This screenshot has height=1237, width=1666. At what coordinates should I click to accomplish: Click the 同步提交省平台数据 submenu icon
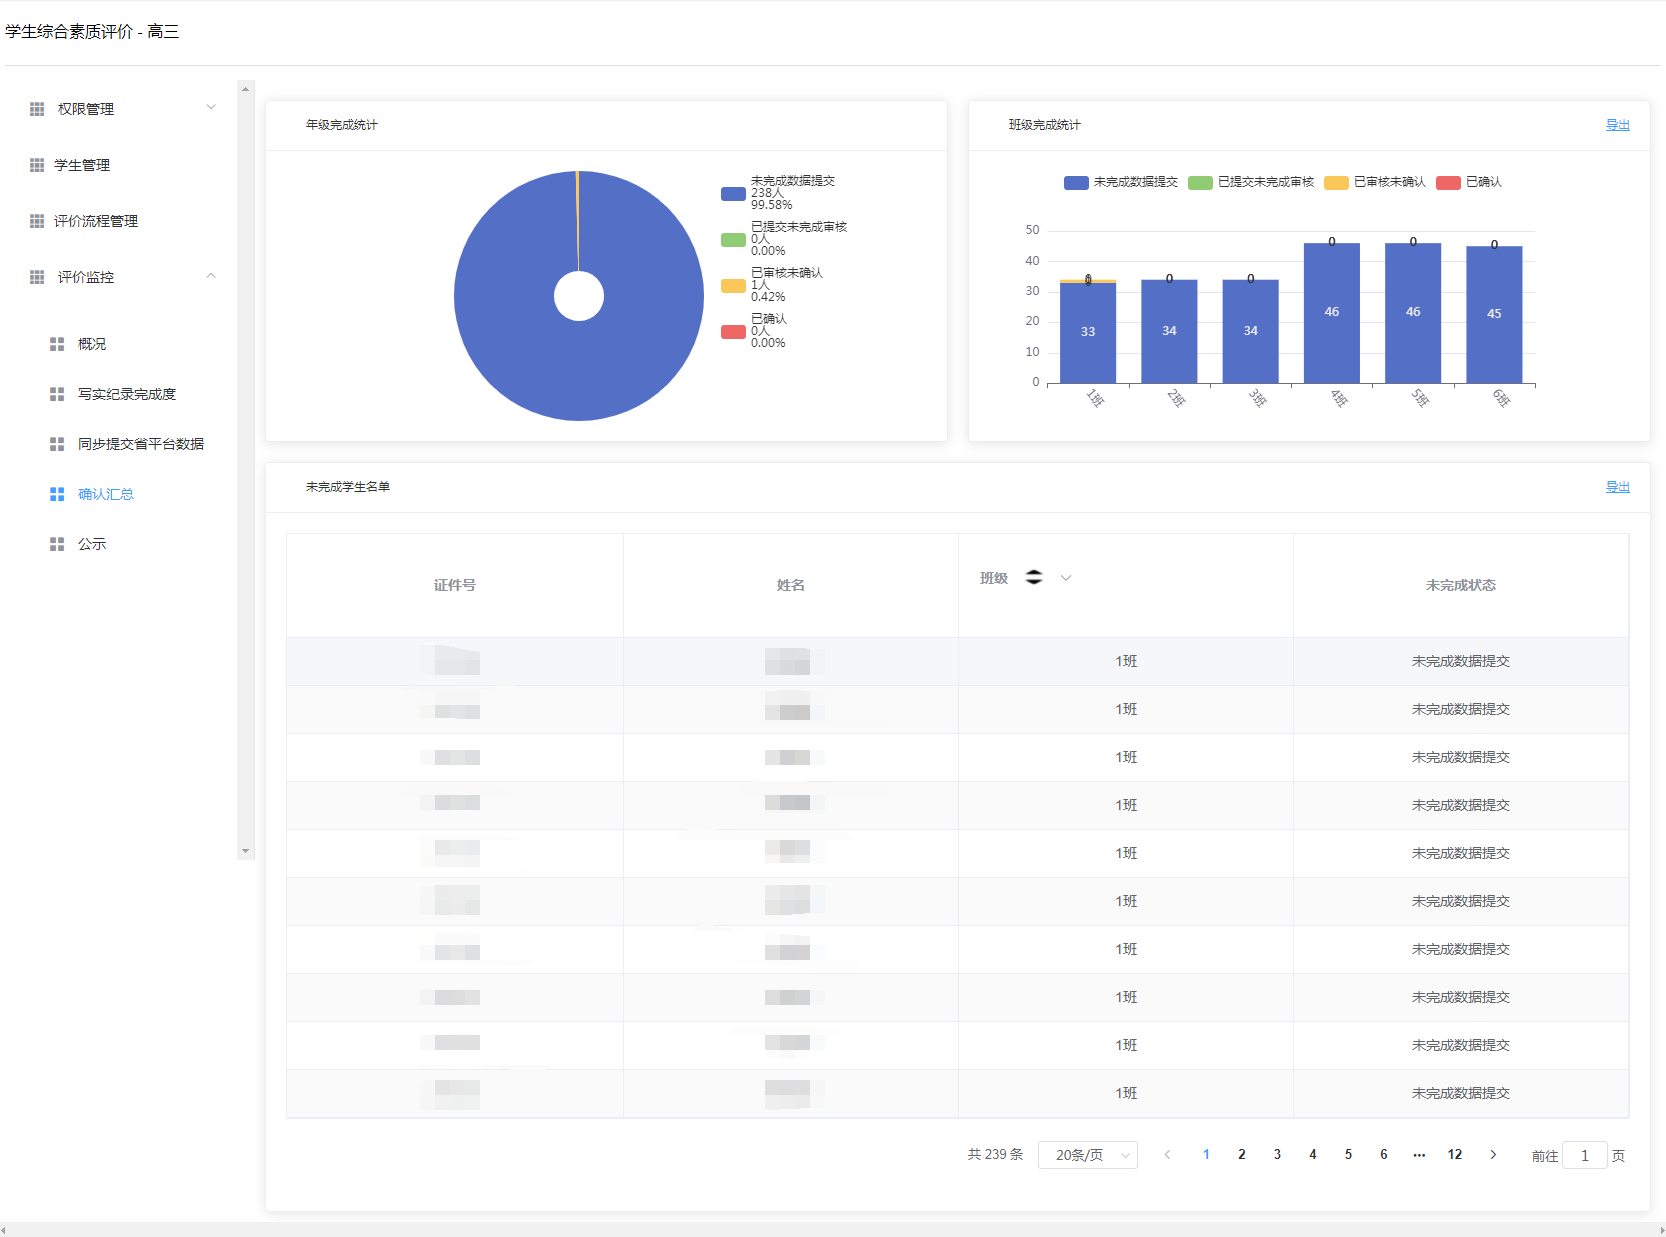point(57,444)
